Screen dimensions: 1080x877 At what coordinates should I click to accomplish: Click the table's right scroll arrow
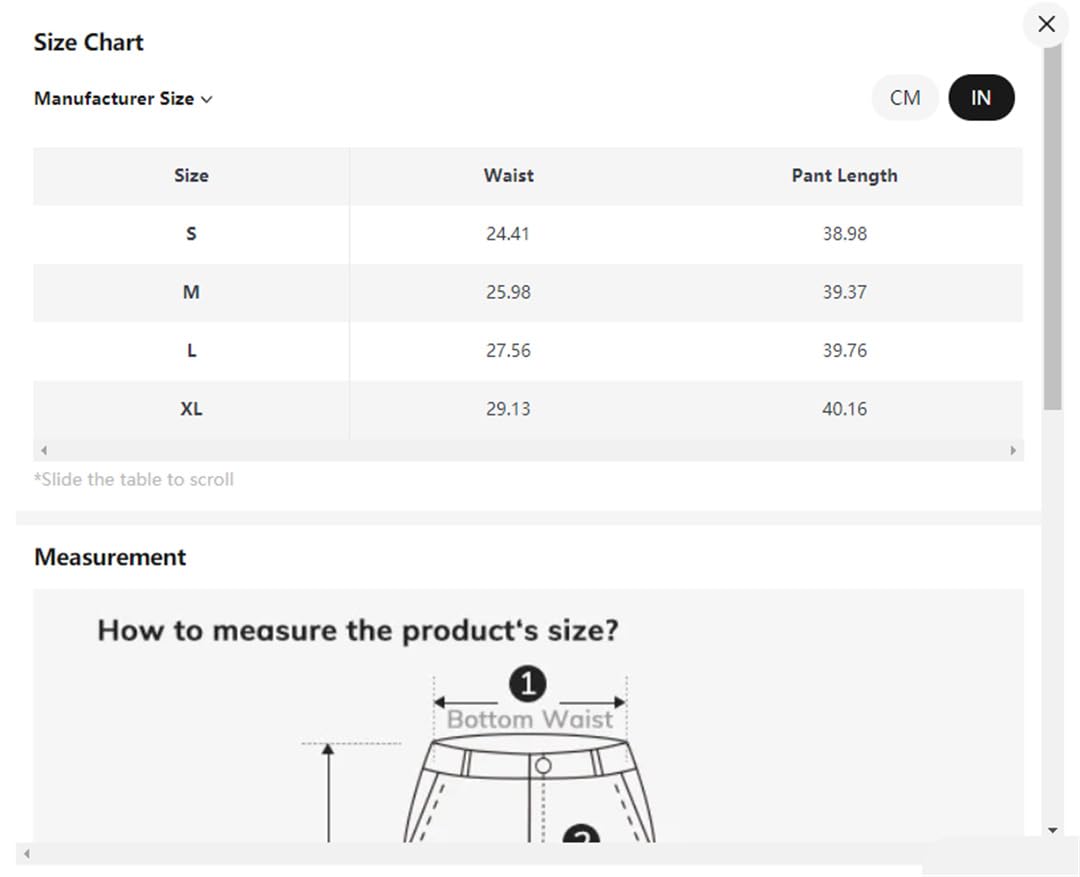click(x=1012, y=451)
